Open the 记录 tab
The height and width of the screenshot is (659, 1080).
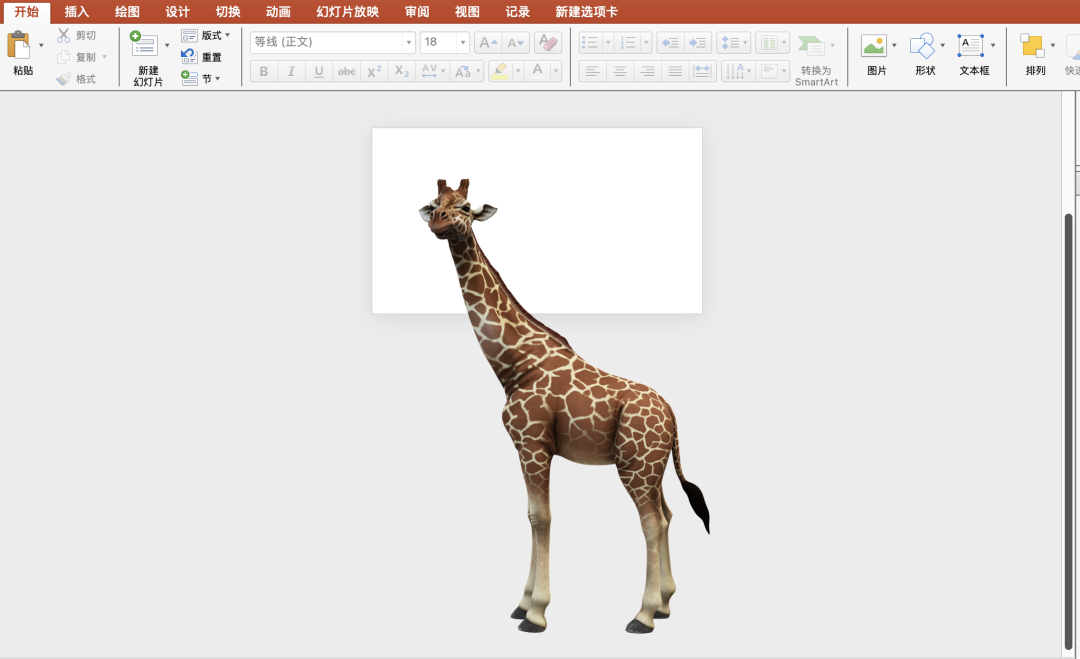tap(517, 12)
